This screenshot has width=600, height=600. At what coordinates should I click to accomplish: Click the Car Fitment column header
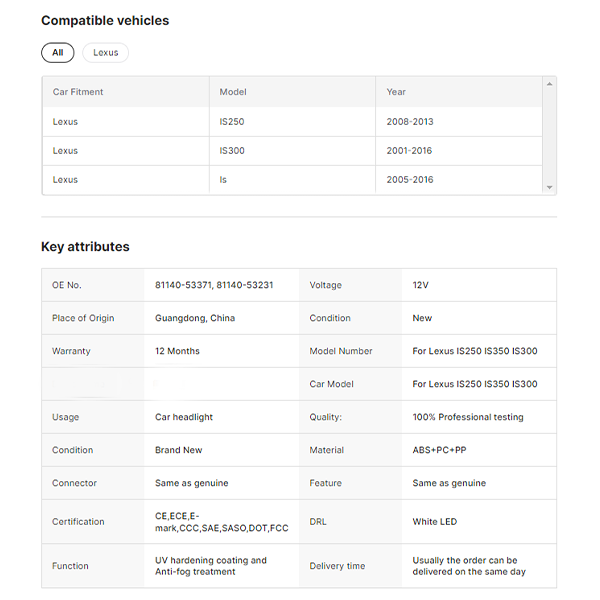(x=78, y=92)
